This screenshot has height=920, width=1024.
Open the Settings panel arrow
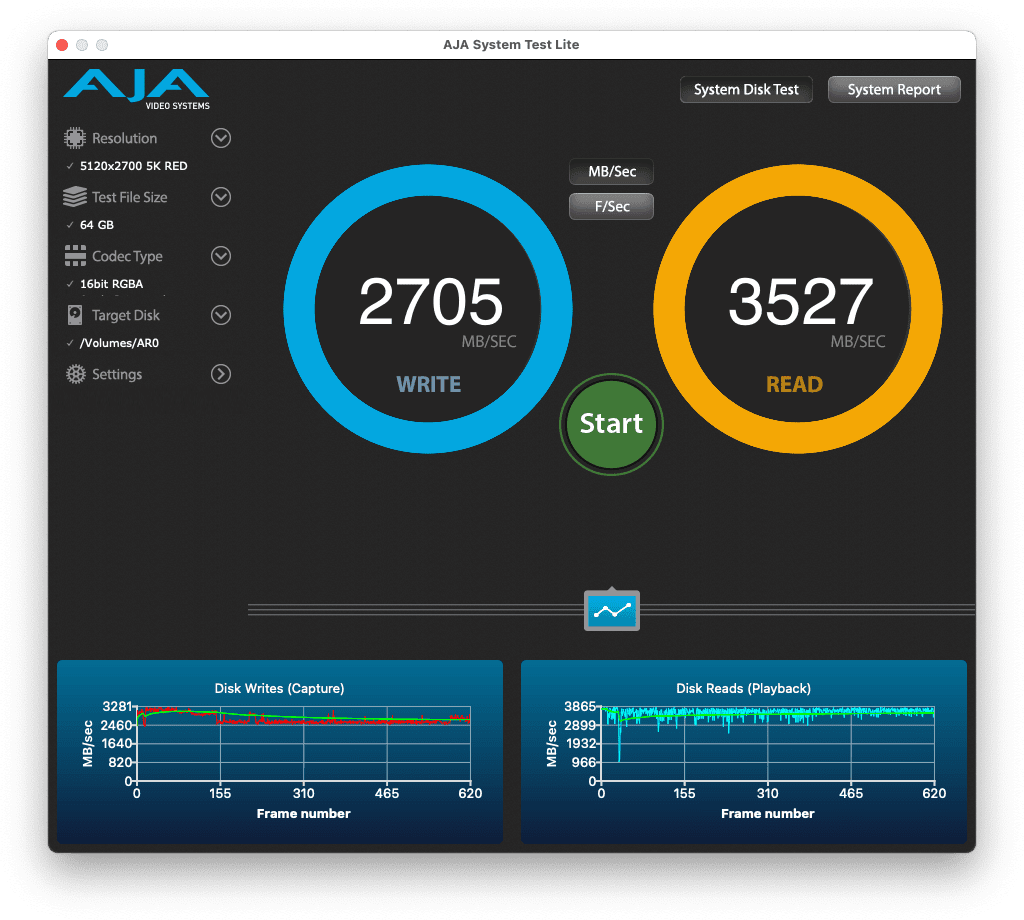pos(221,374)
